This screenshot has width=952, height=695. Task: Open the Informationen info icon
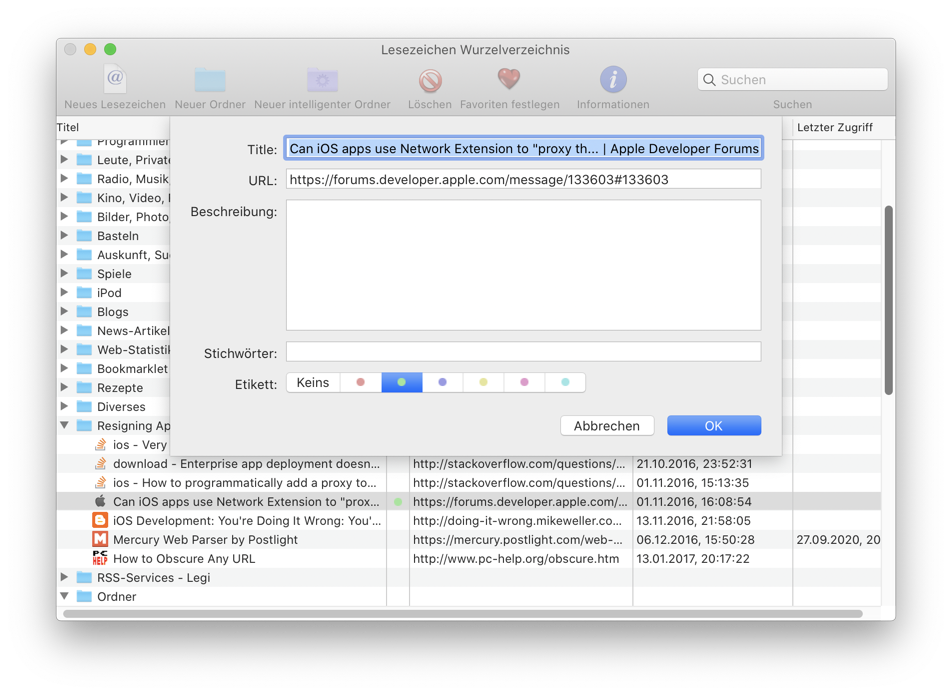[613, 80]
